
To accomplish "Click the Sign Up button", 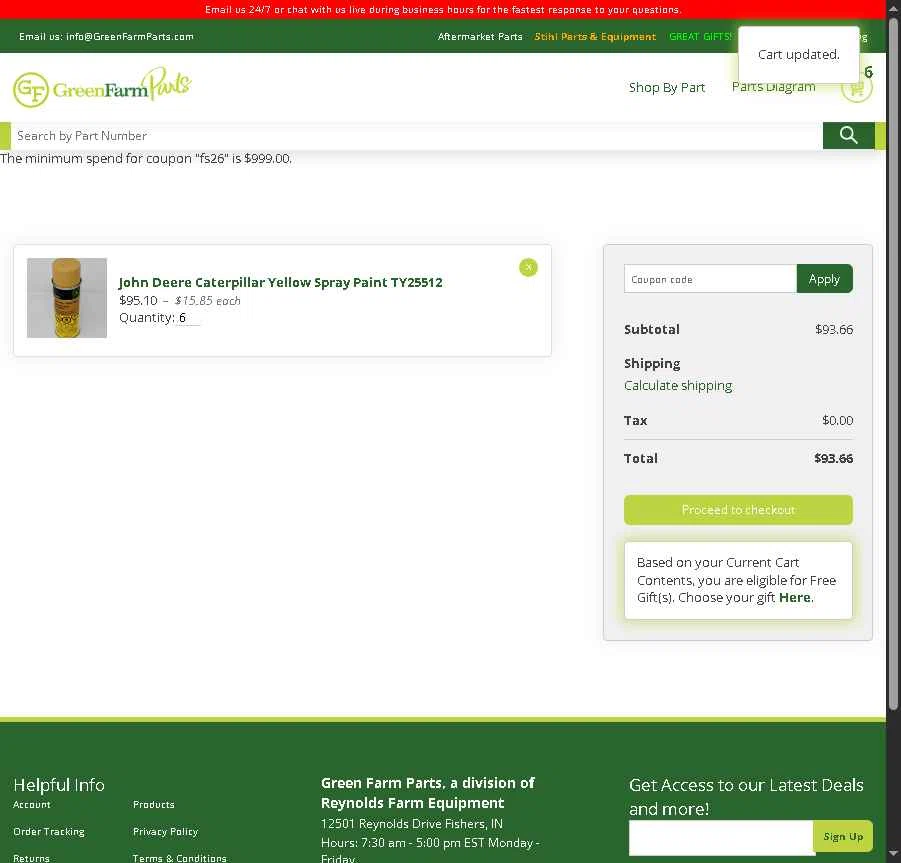I will [x=843, y=837].
